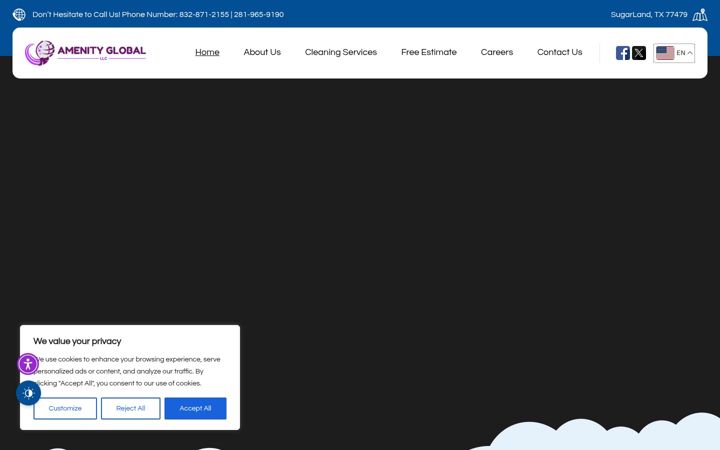Click the phone number 832-871-2155 text

point(204,15)
